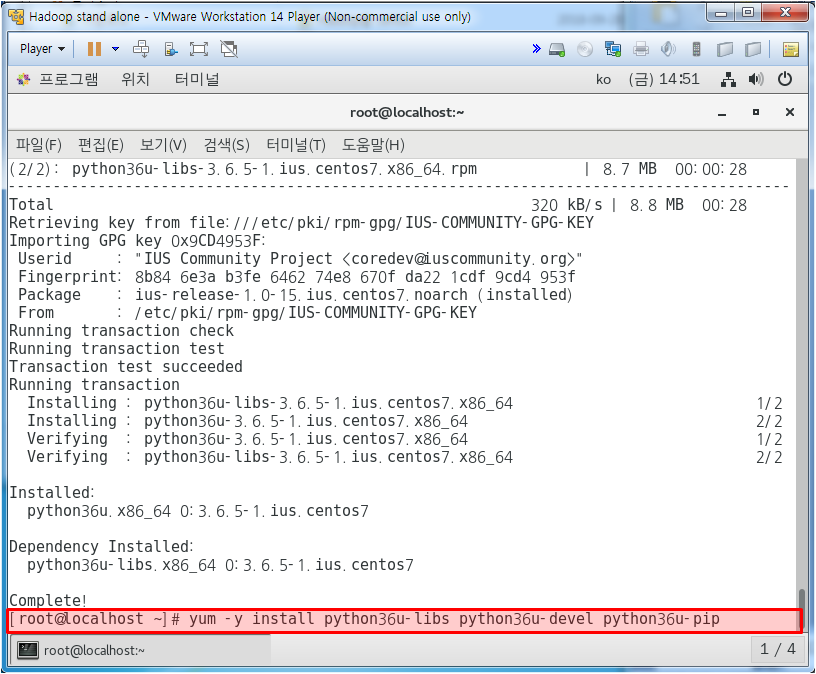Click the USB device icon

[x=696, y=49]
